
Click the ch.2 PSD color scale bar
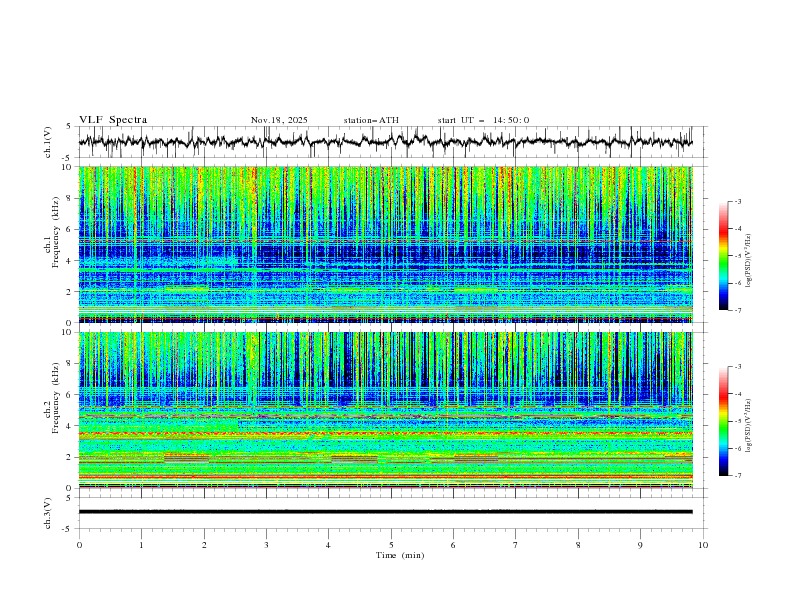tap(724, 421)
